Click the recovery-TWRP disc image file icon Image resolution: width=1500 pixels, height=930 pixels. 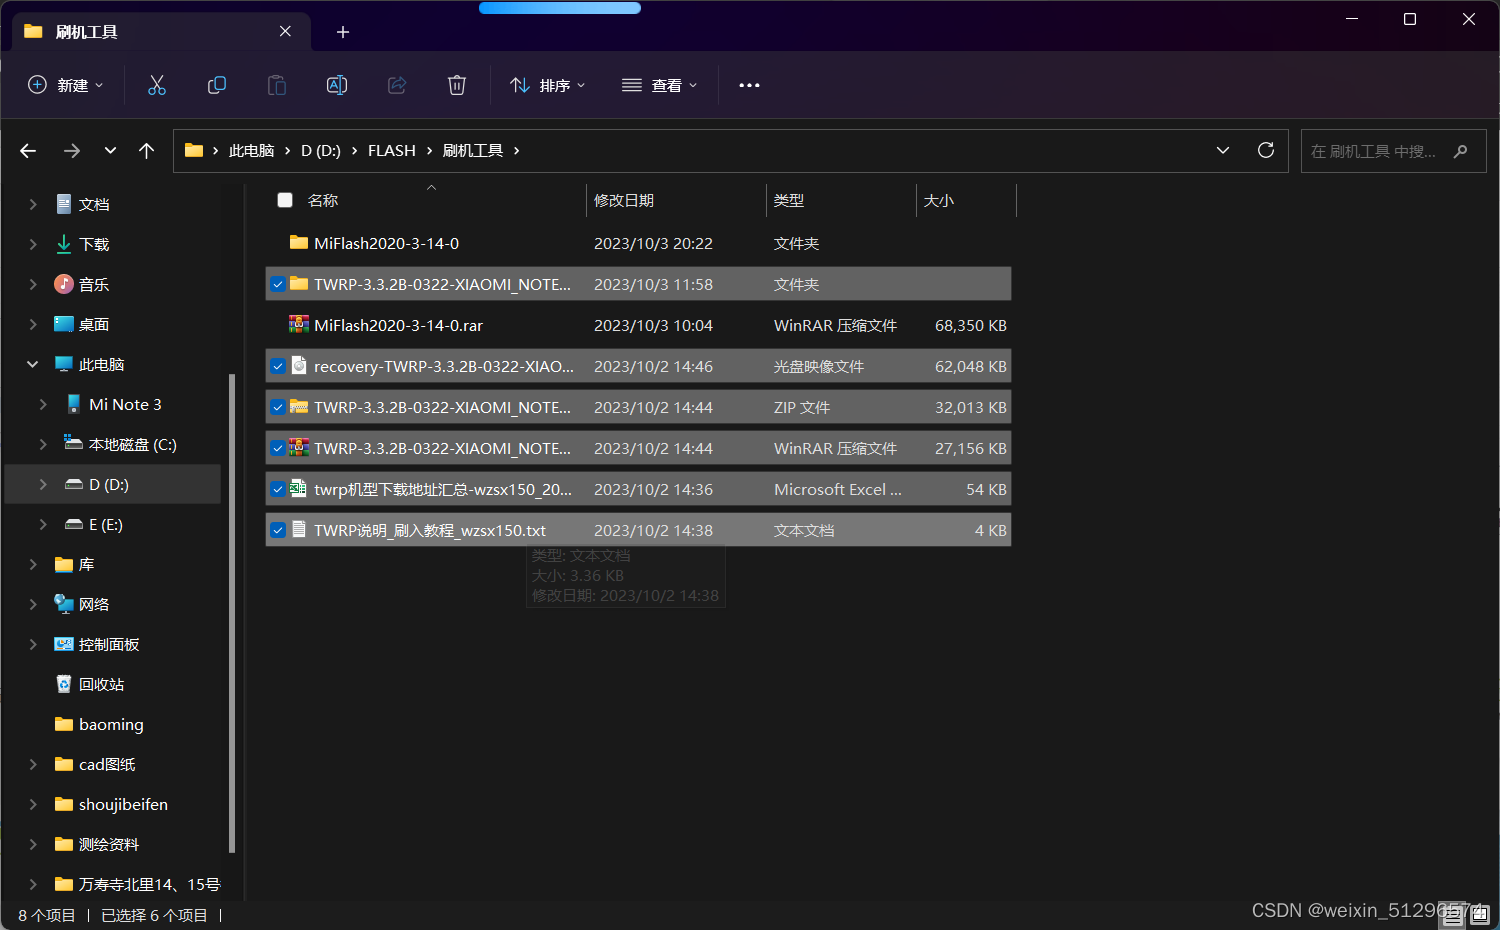coord(299,365)
